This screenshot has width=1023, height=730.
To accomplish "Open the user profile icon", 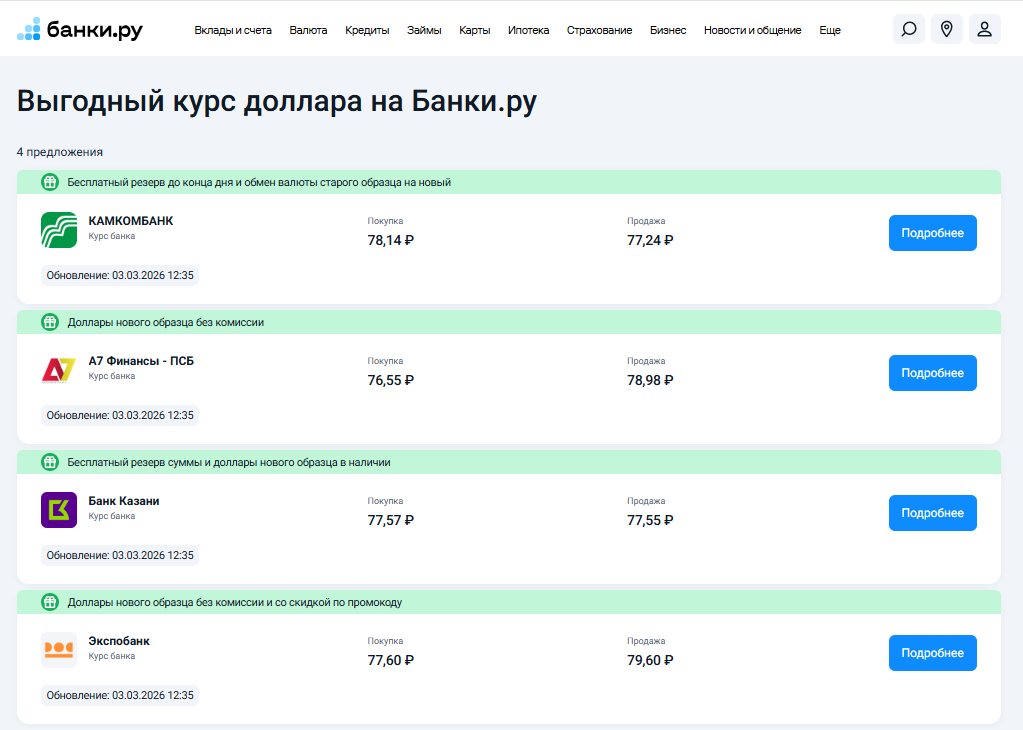I will coord(984,29).
